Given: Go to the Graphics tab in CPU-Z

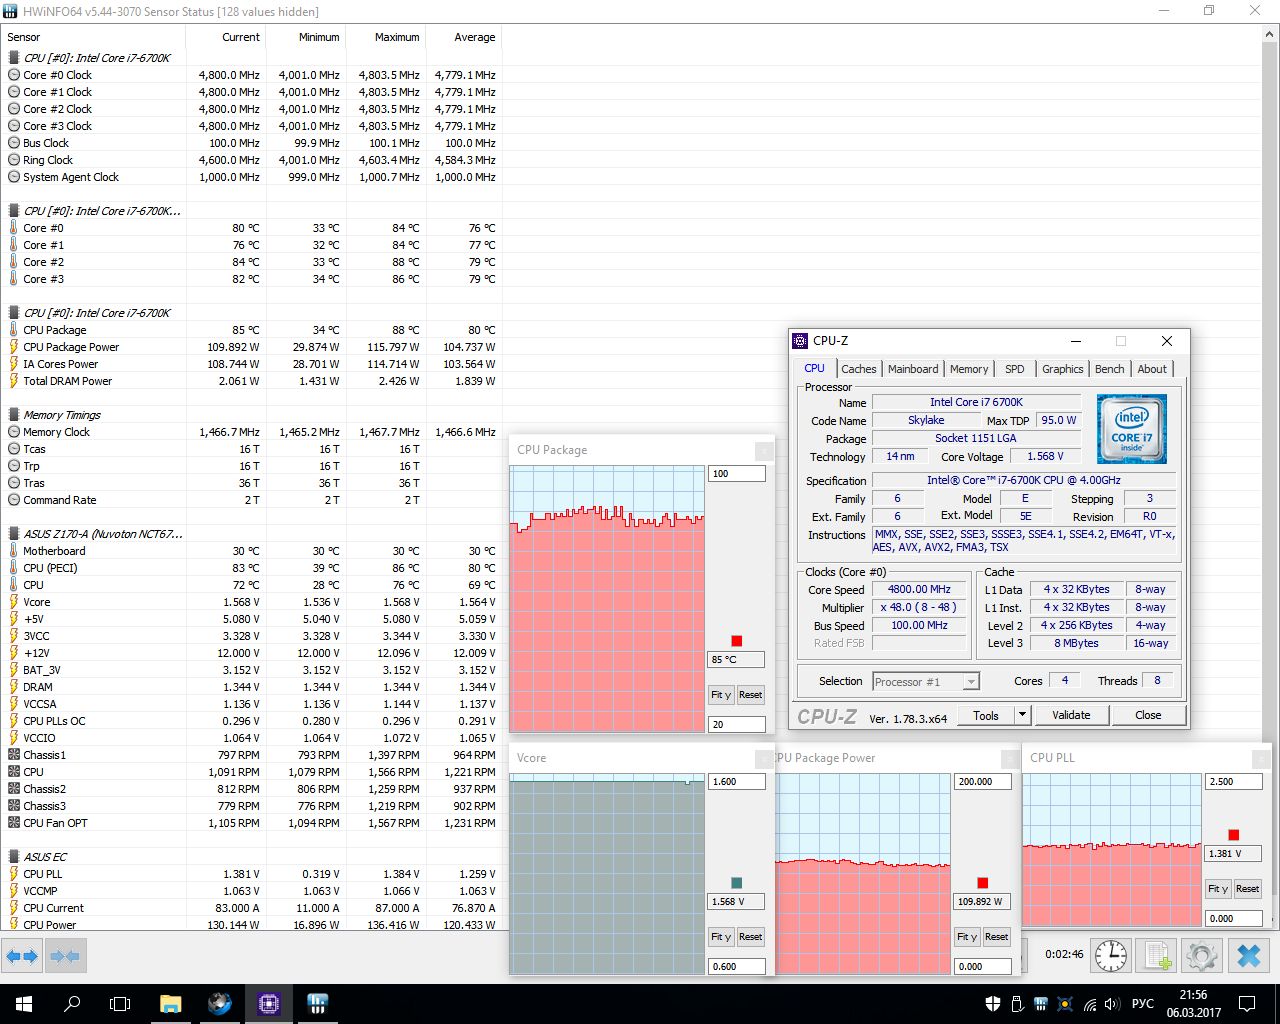Looking at the screenshot, I should pyautogui.click(x=1062, y=369).
